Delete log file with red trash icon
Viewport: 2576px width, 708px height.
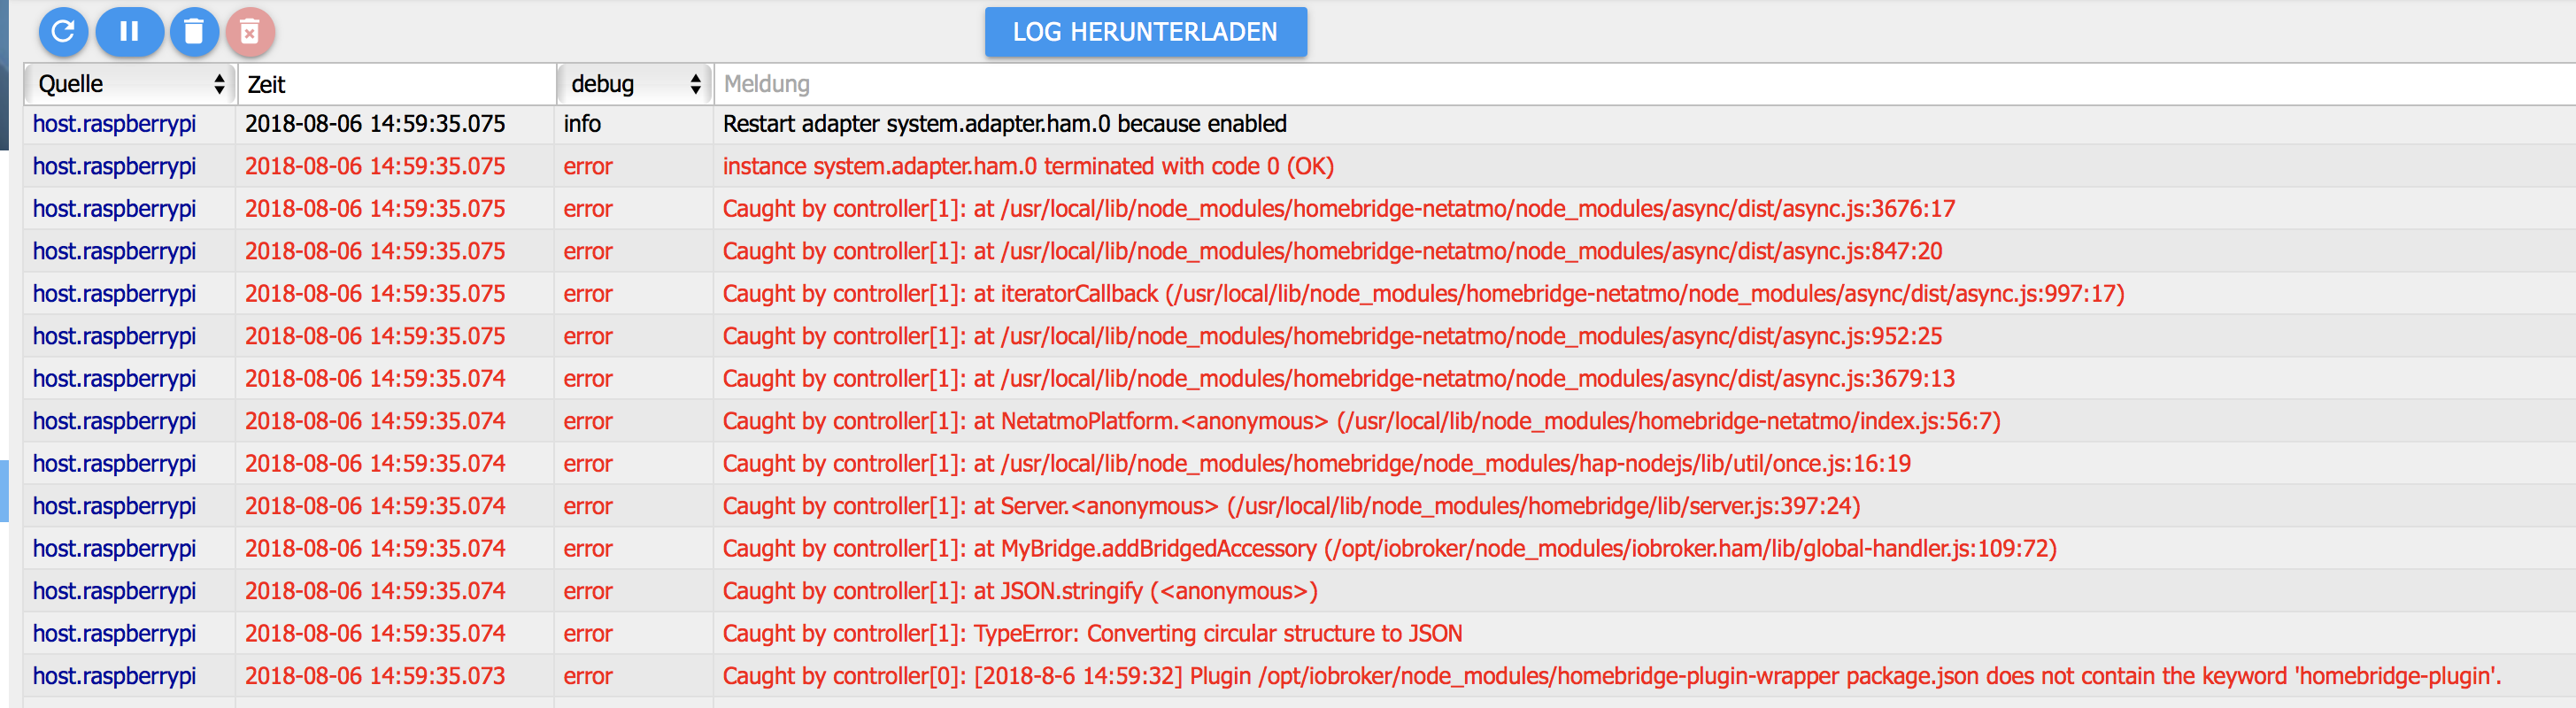250,32
